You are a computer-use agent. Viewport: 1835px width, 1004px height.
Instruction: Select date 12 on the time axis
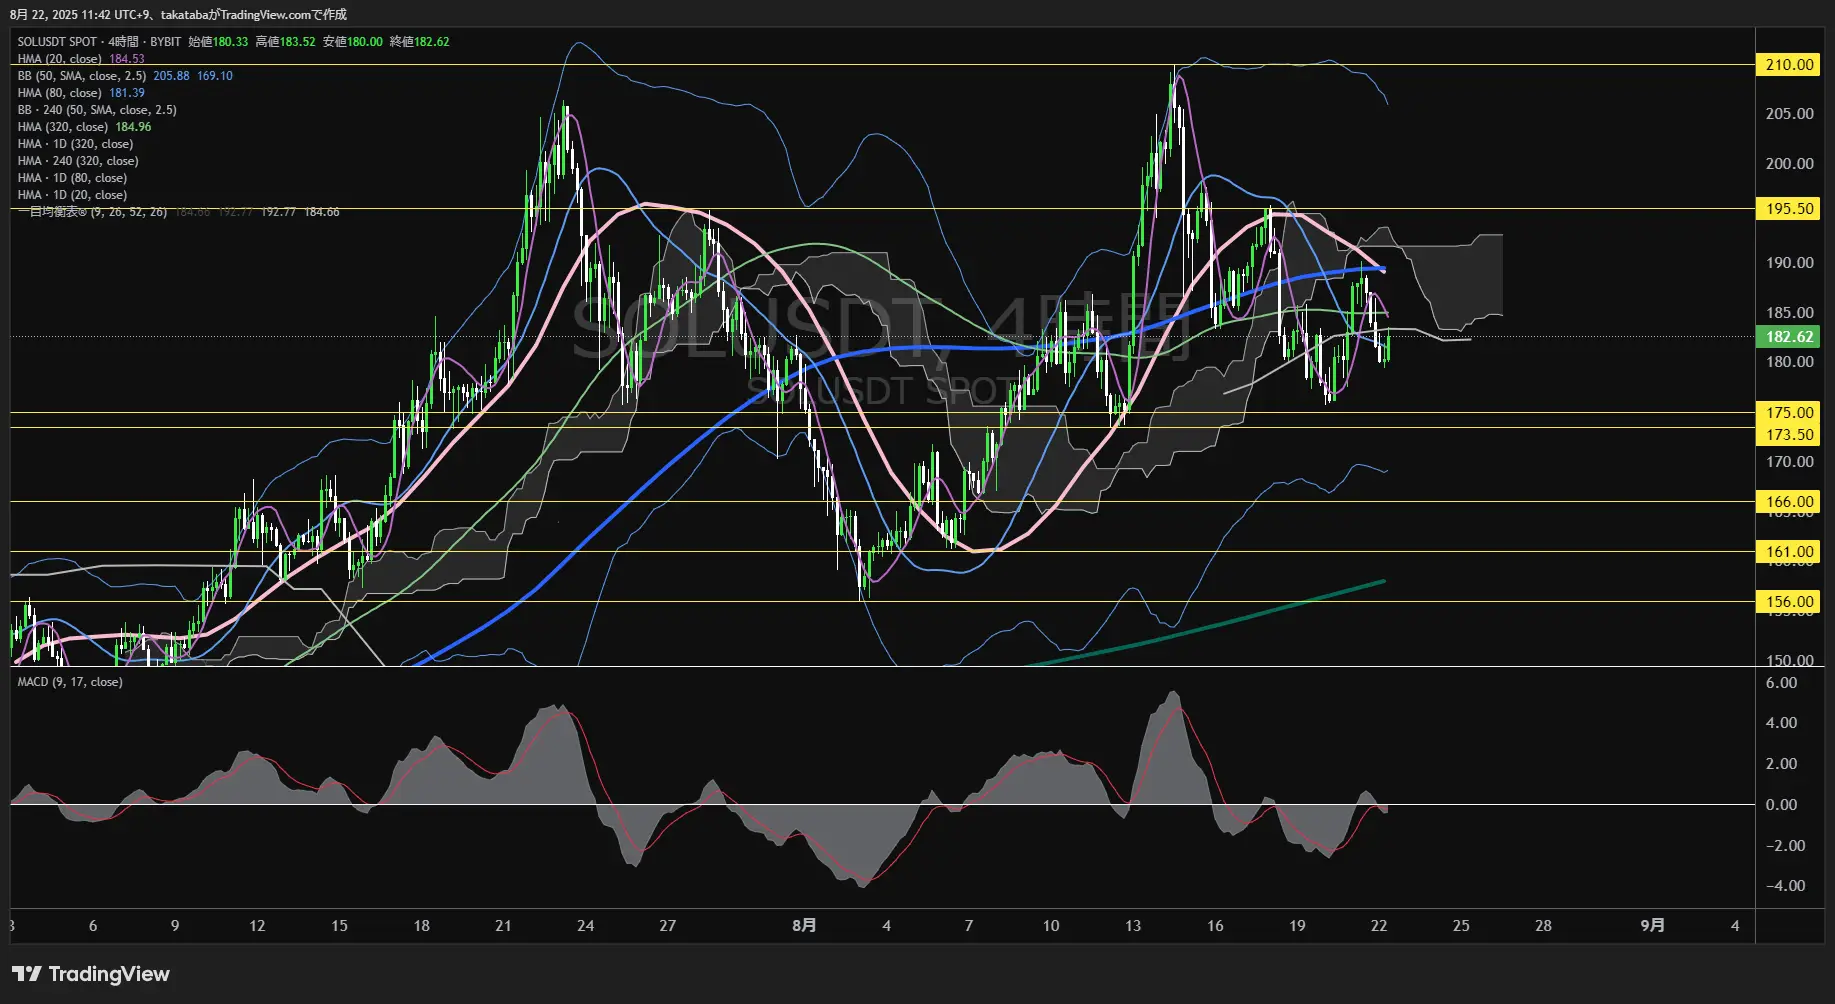(x=257, y=926)
